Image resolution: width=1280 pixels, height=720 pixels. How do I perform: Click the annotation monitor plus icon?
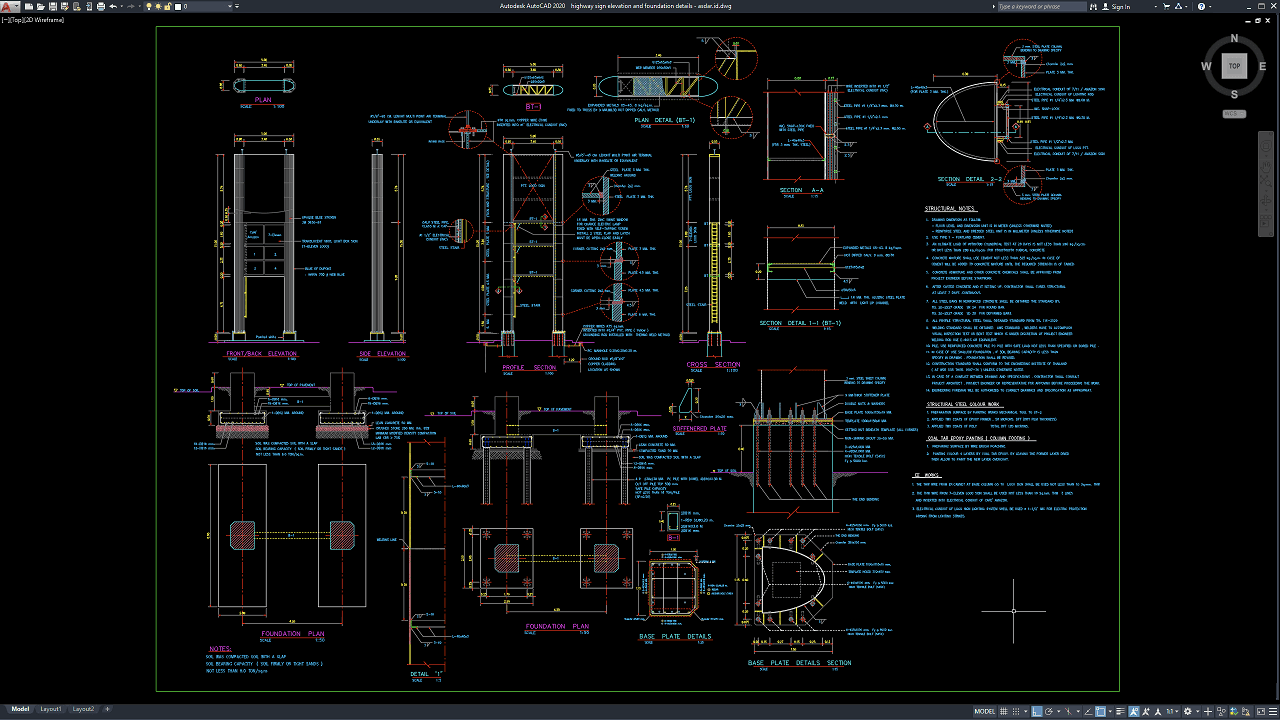1207,712
